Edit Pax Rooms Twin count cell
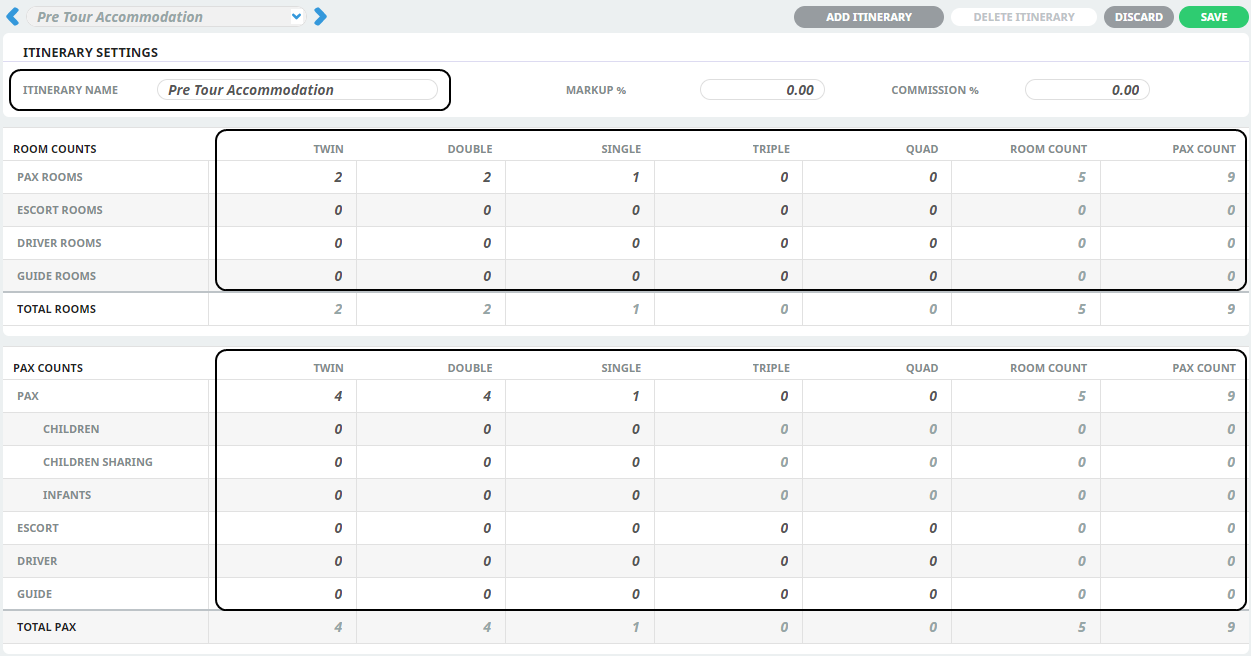This screenshot has width=1251, height=656. coord(283,177)
